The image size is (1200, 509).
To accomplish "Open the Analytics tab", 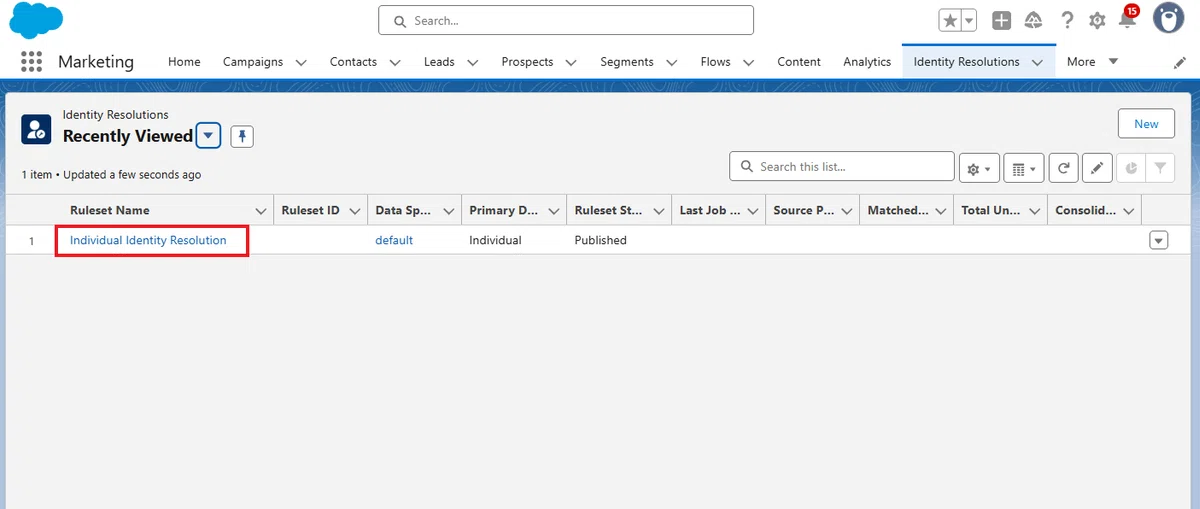I will point(867,62).
